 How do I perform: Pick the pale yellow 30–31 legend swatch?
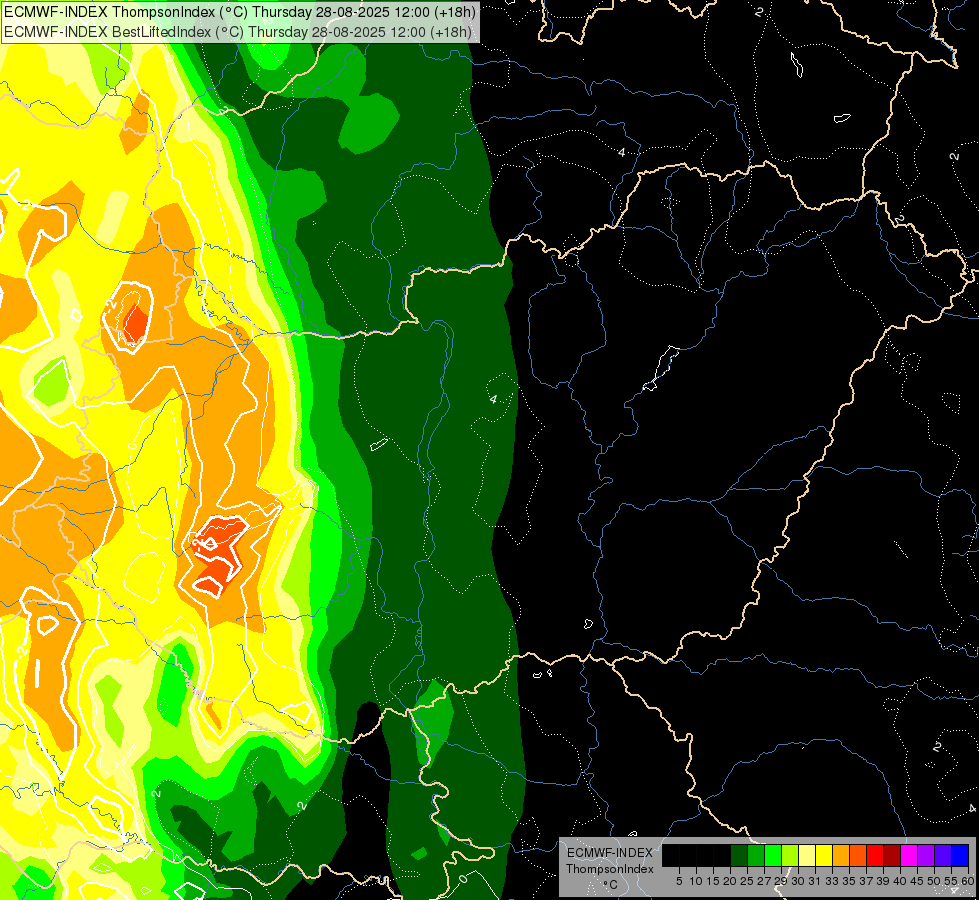tap(807, 855)
